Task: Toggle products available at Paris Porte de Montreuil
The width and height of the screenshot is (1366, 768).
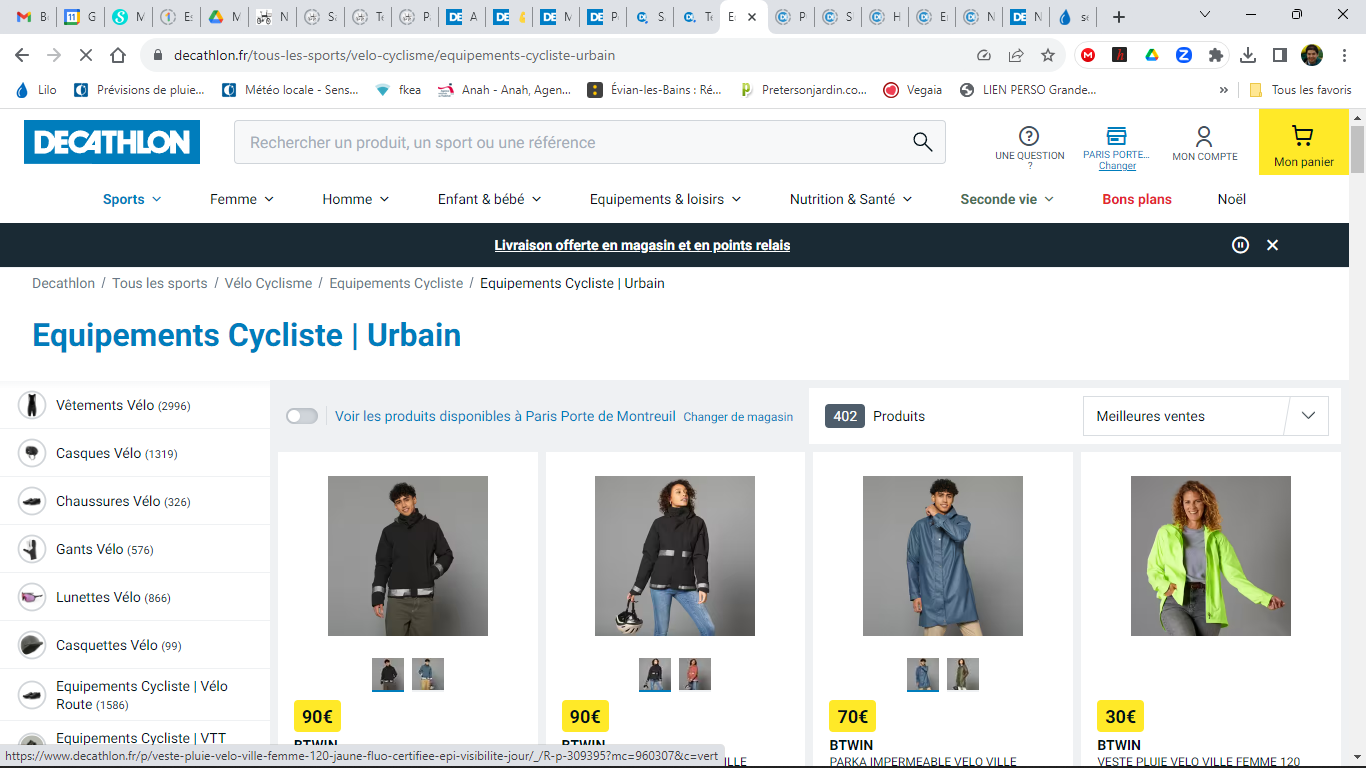Action: click(302, 416)
